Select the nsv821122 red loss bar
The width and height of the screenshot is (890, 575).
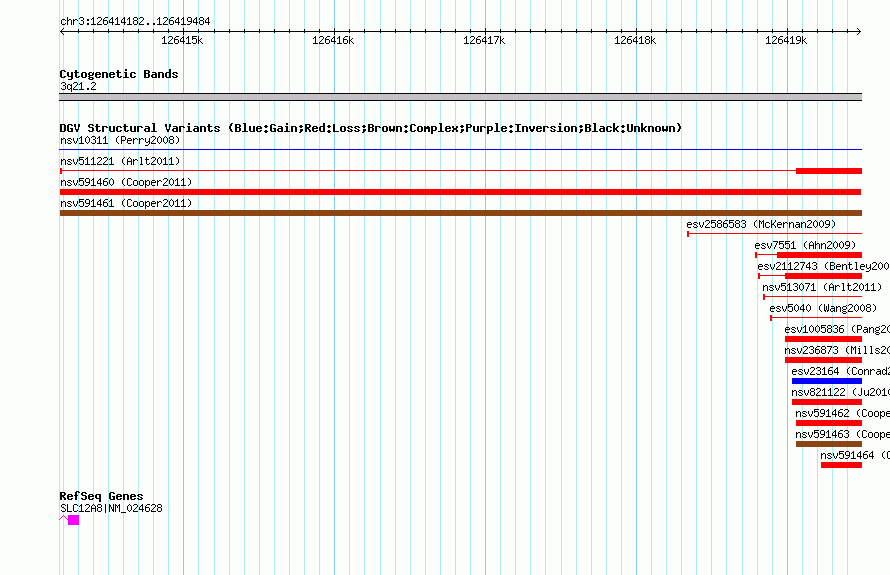826,402
